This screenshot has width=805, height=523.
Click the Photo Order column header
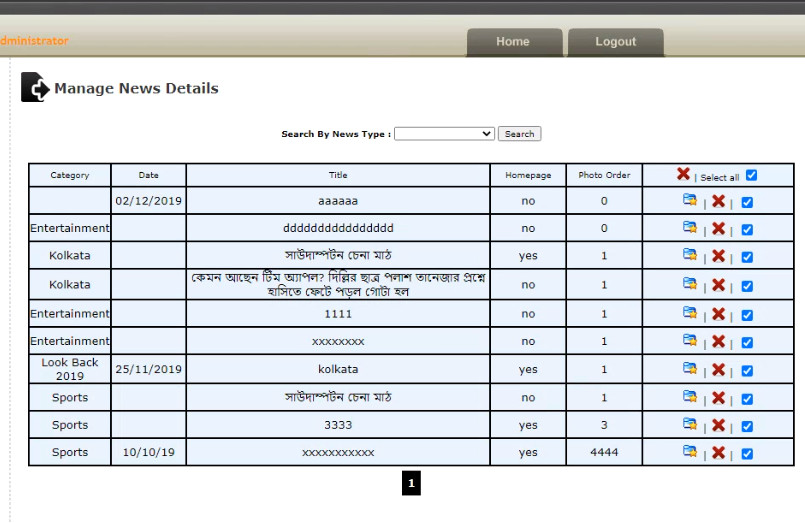click(604, 175)
